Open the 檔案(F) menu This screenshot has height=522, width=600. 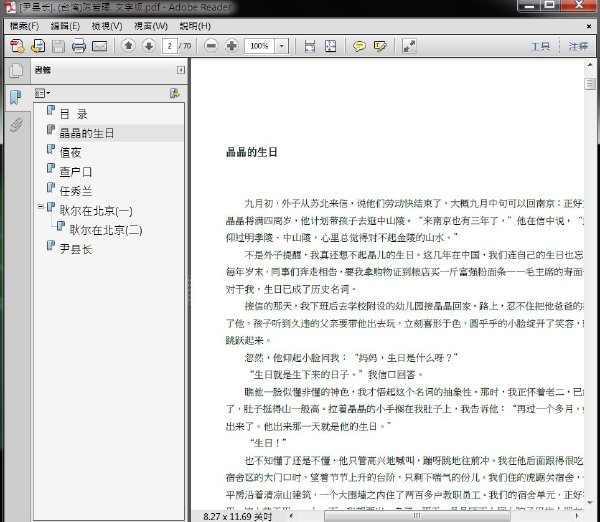coord(24,26)
